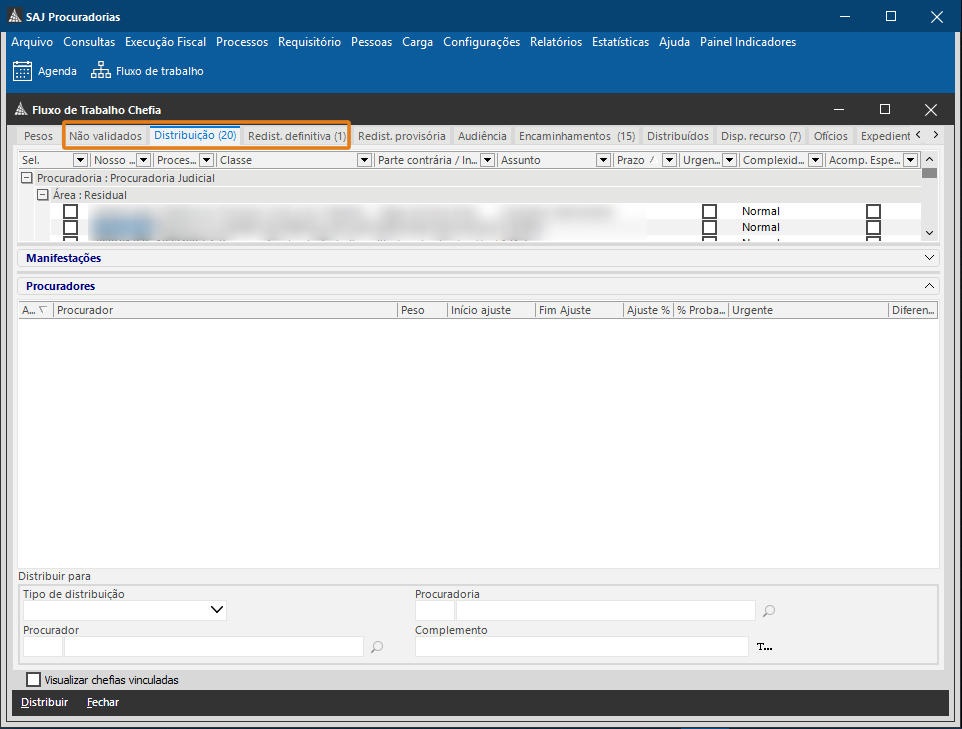The height and width of the screenshot is (729, 962).
Task: Click the Procurador search magnifier icon
Action: [x=377, y=647]
